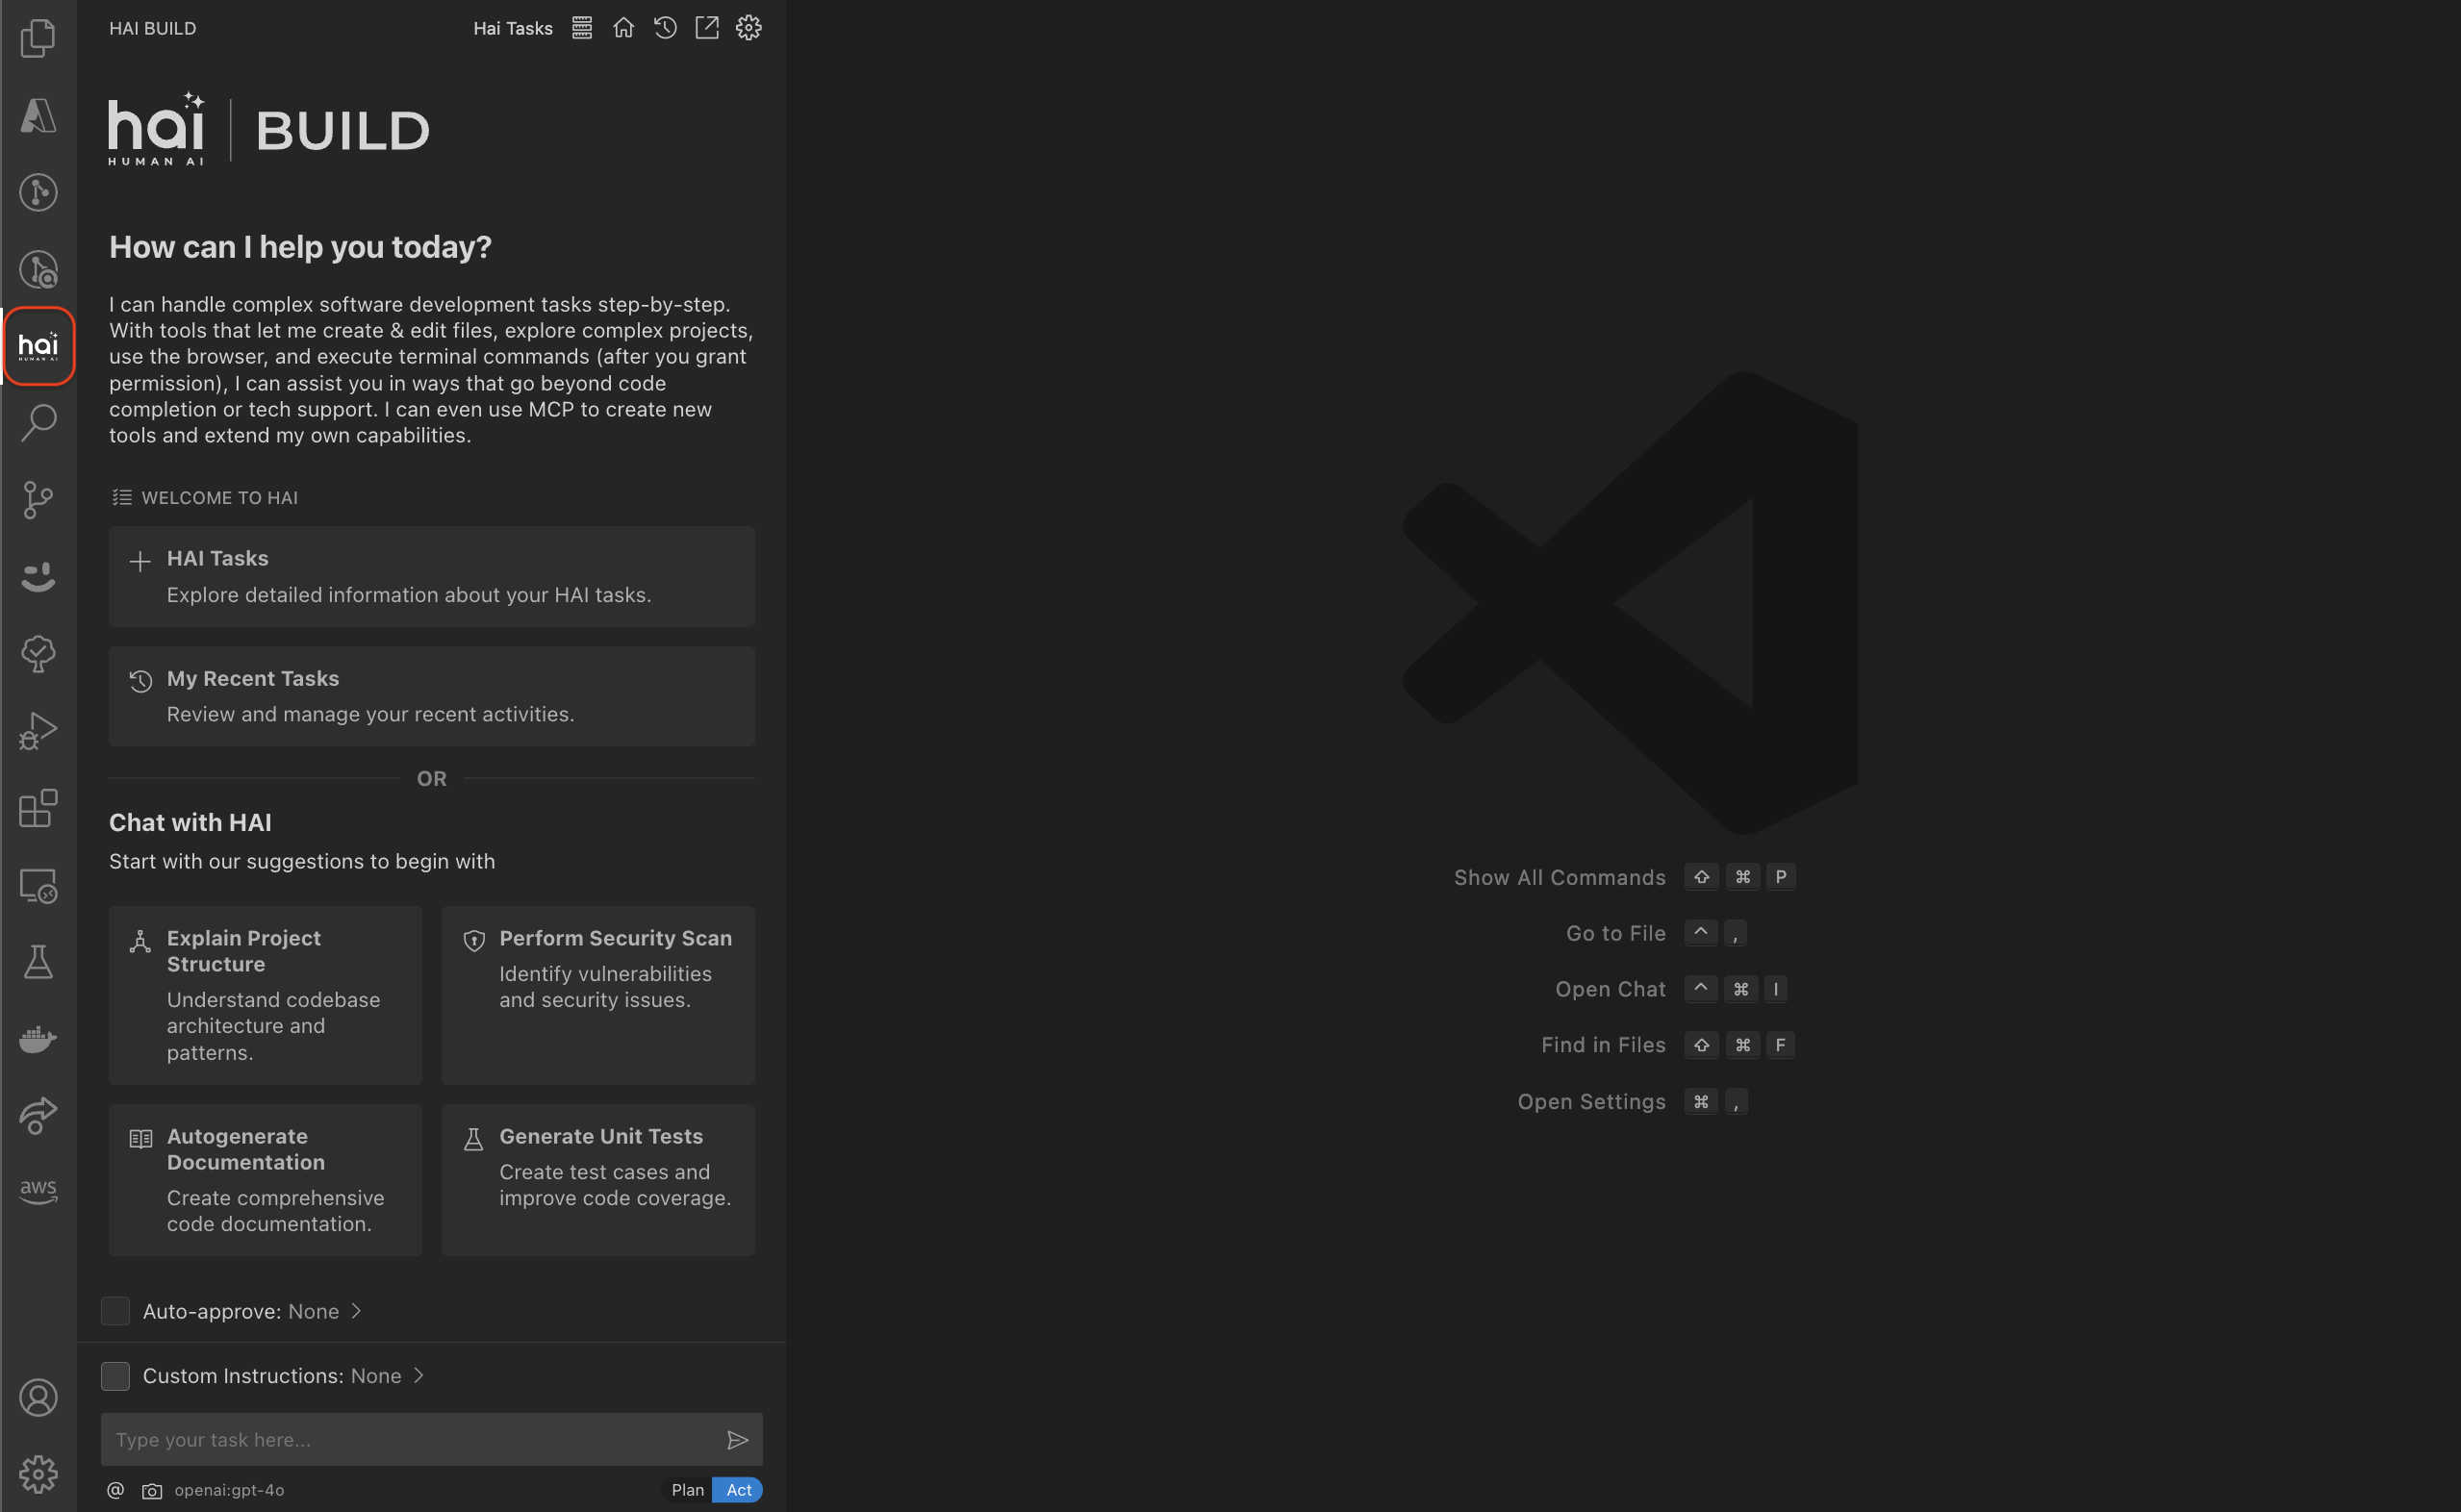Enable the Auto-approve checkbox
The image size is (2461, 1512).
115,1311
